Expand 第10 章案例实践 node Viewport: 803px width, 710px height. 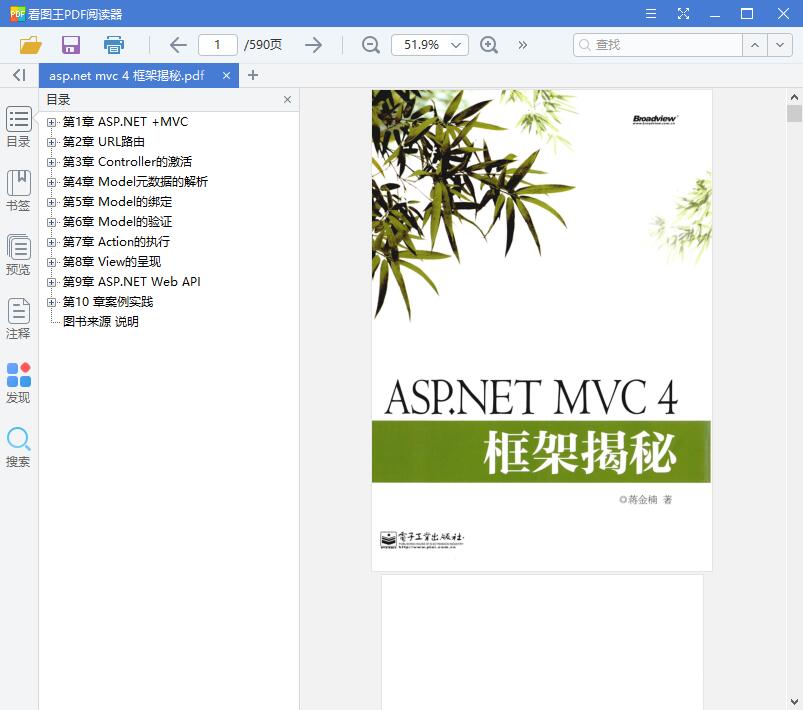(51, 302)
